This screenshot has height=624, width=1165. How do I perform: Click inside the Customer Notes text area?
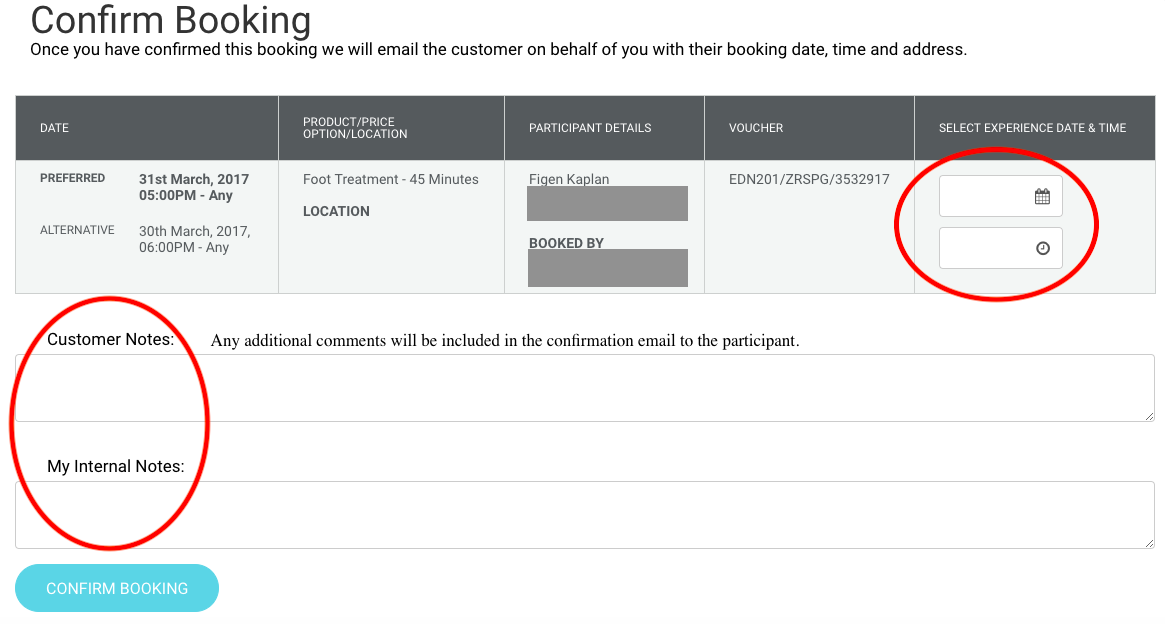[x=582, y=388]
